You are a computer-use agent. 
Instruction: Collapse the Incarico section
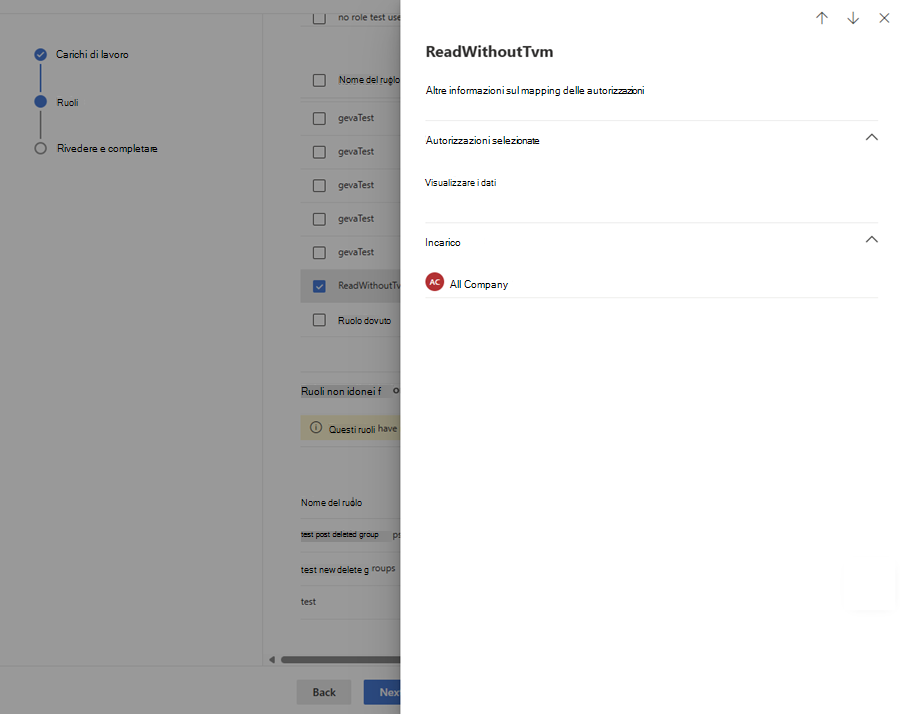click(871, 239)
